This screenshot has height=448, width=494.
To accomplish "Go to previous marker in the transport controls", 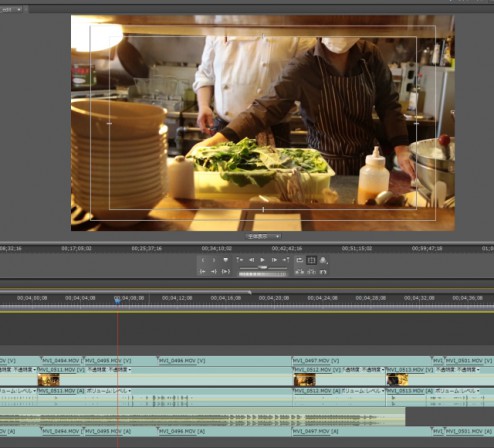I will tap(239, 260).
